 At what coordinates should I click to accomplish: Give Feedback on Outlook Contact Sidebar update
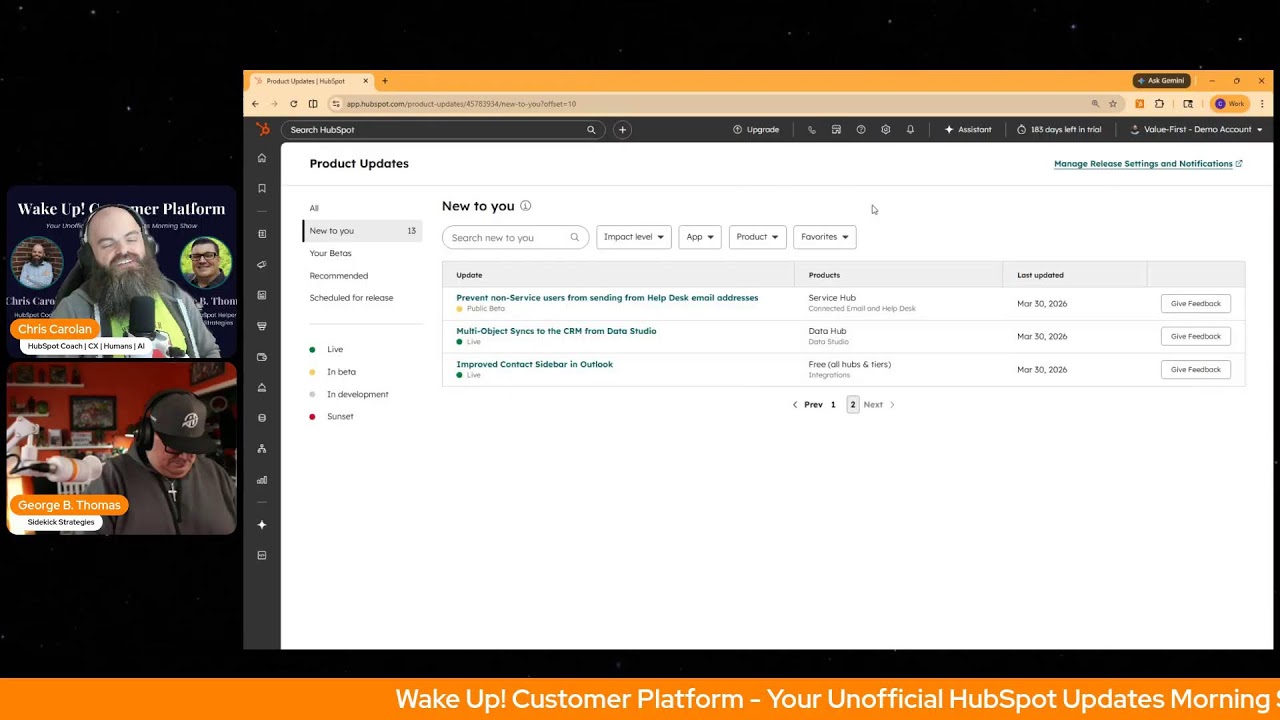tap(1196, 369)
